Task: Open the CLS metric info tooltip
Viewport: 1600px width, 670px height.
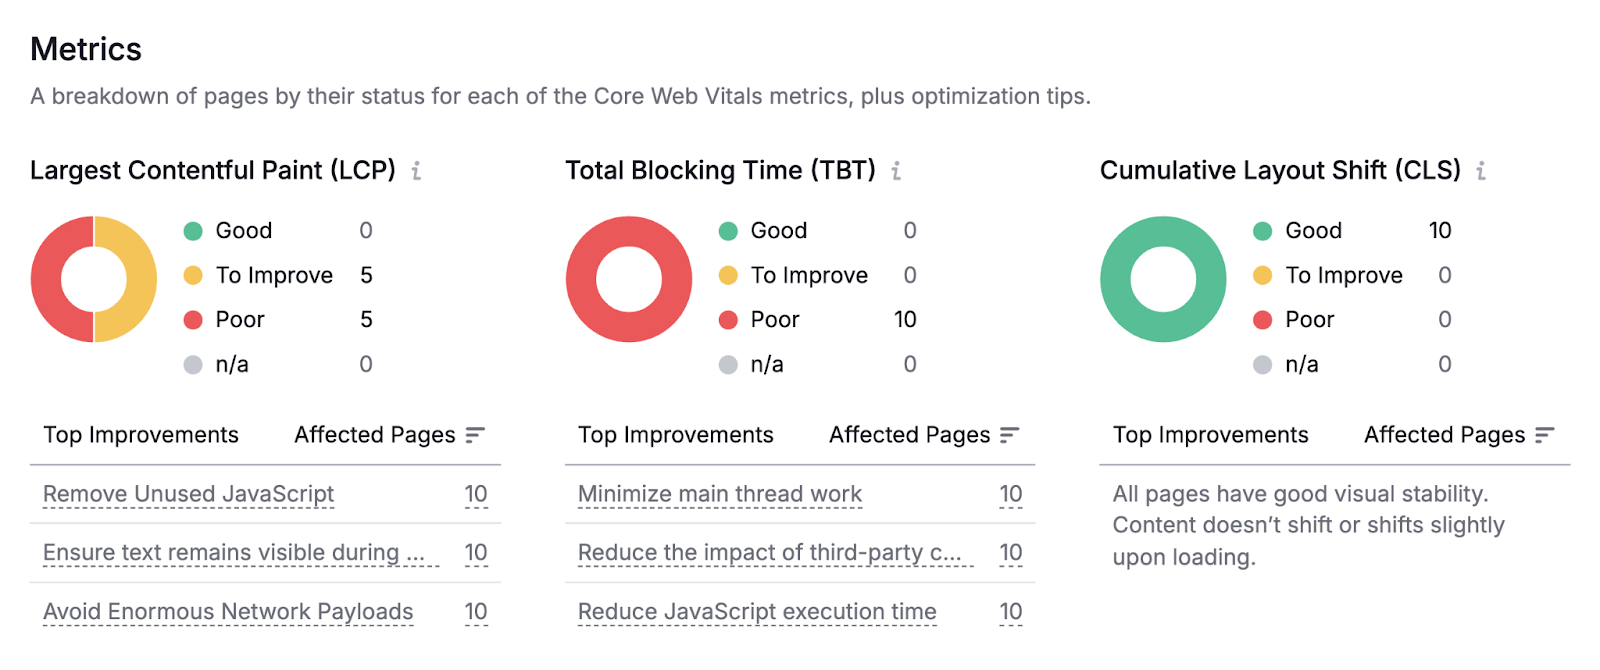Action: click(1481, 170)
